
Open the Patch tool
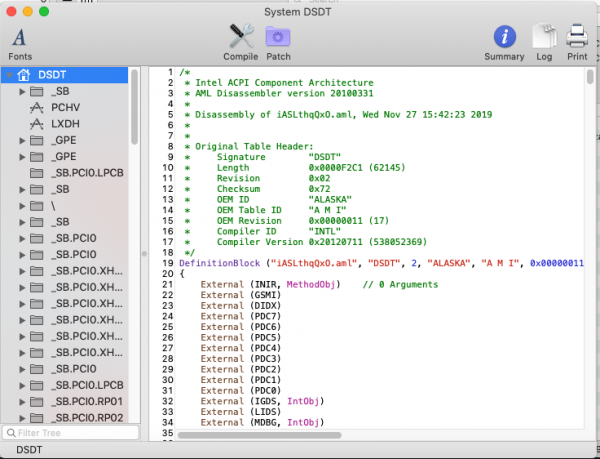tap(278, 43)
